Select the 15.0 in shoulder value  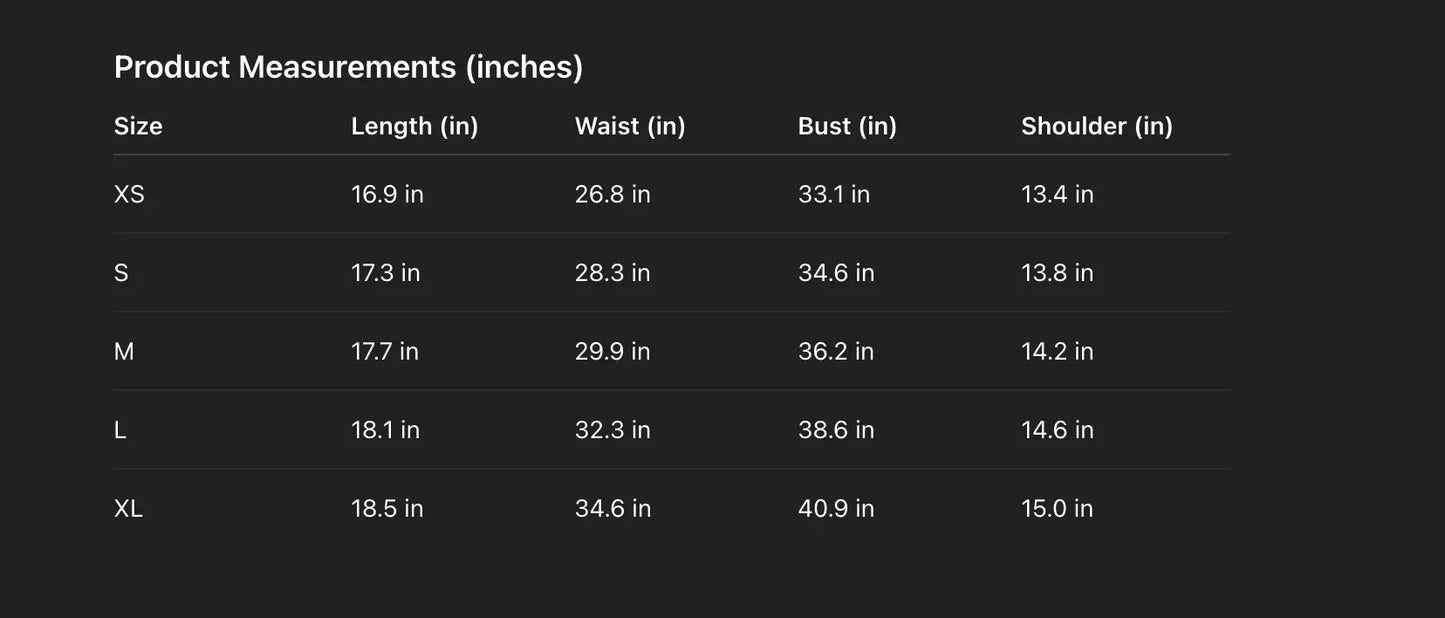(1057, 508)
